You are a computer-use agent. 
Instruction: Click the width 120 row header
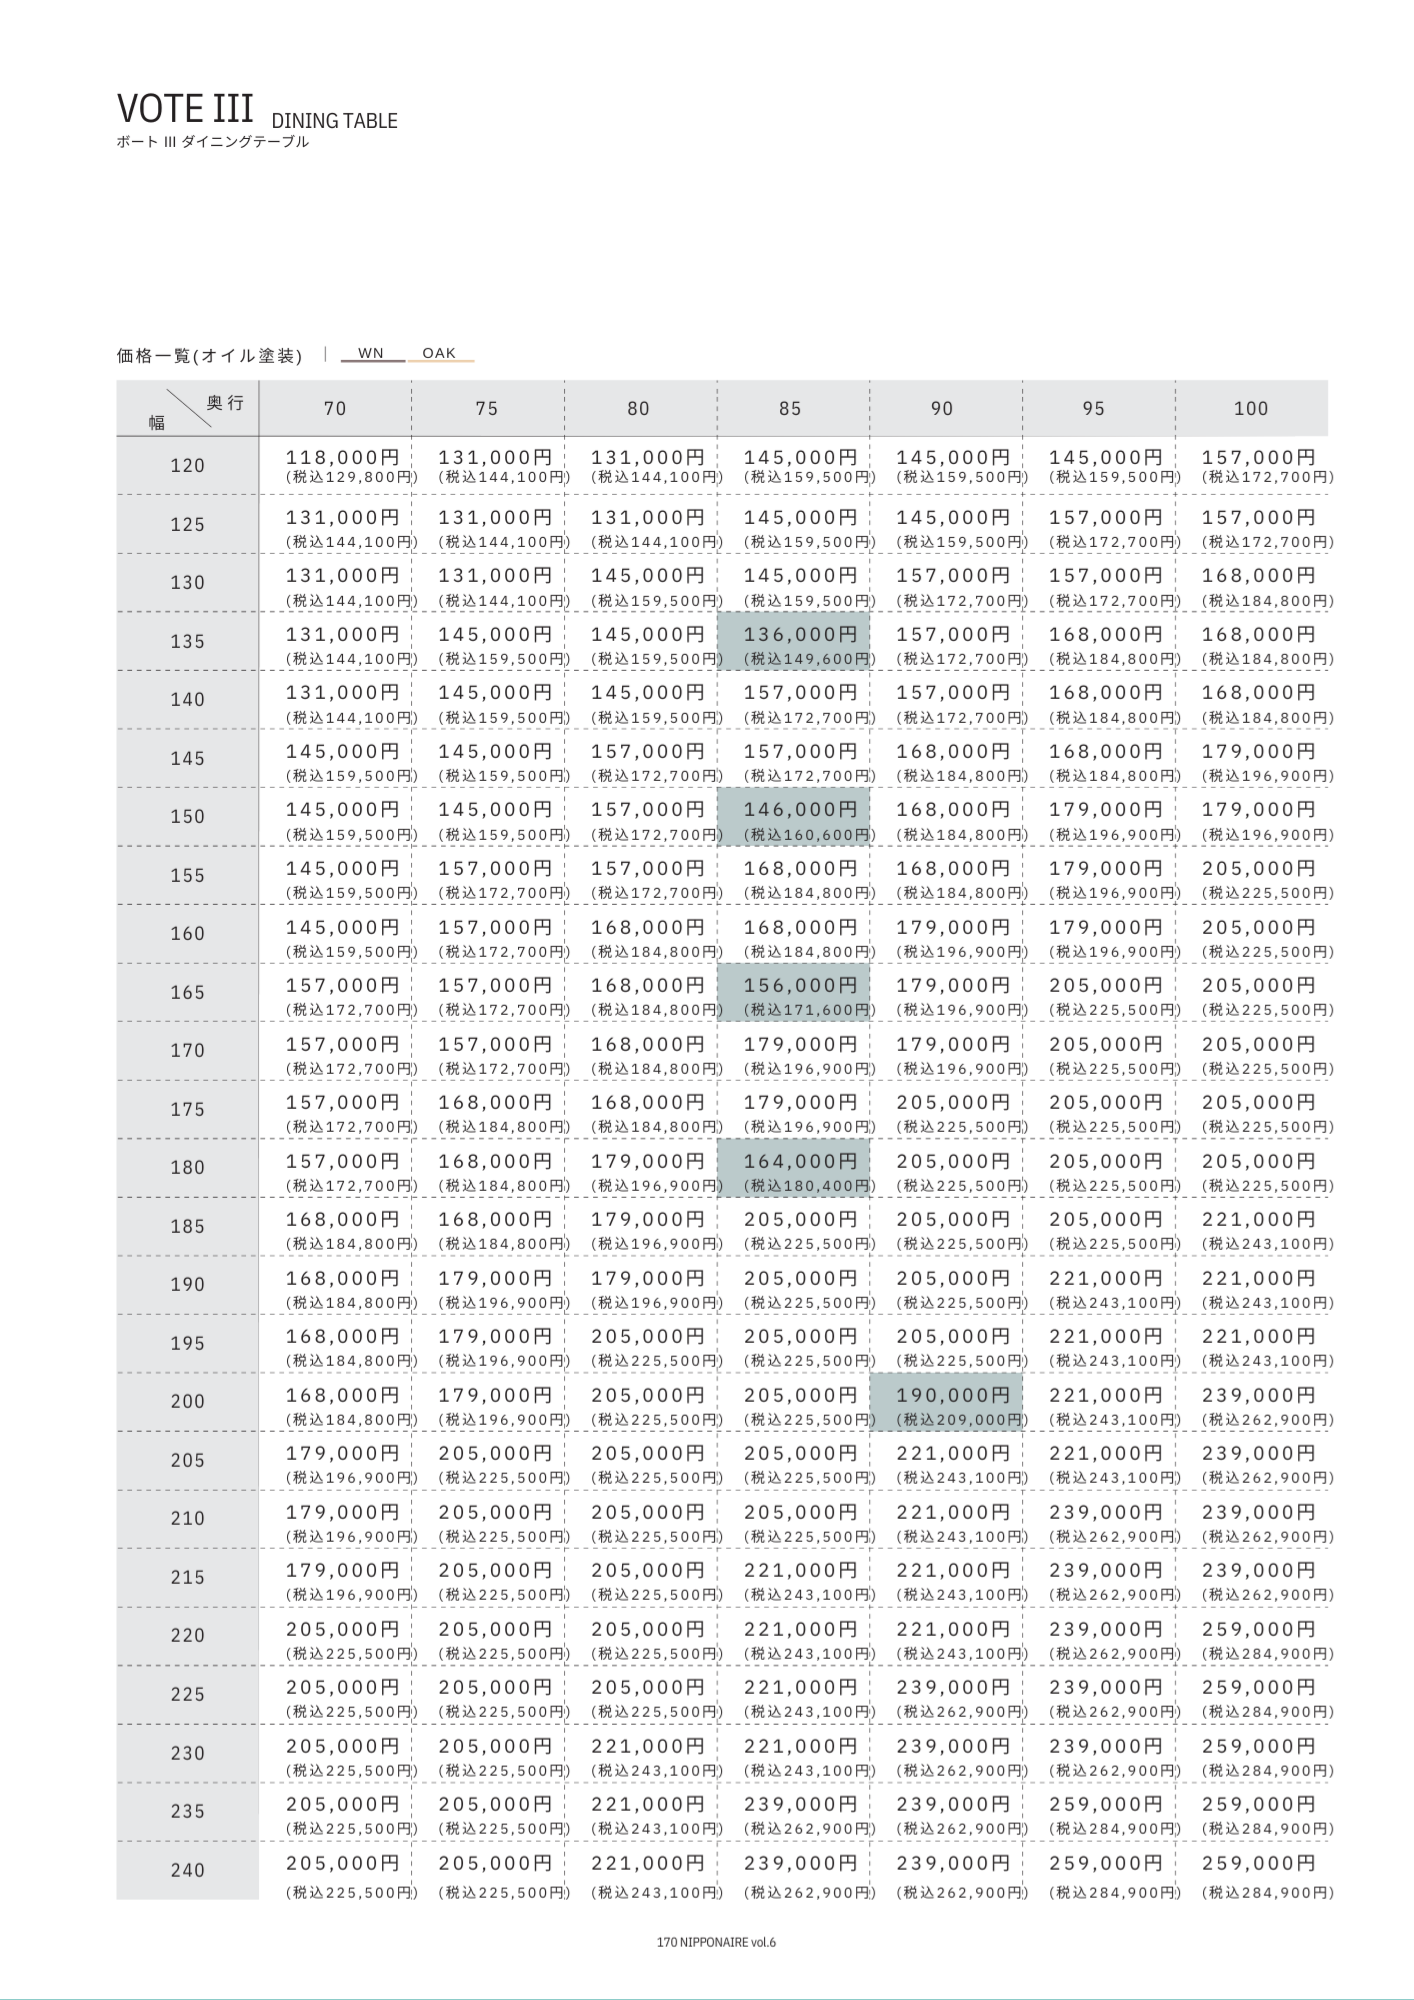coord(187,466)
